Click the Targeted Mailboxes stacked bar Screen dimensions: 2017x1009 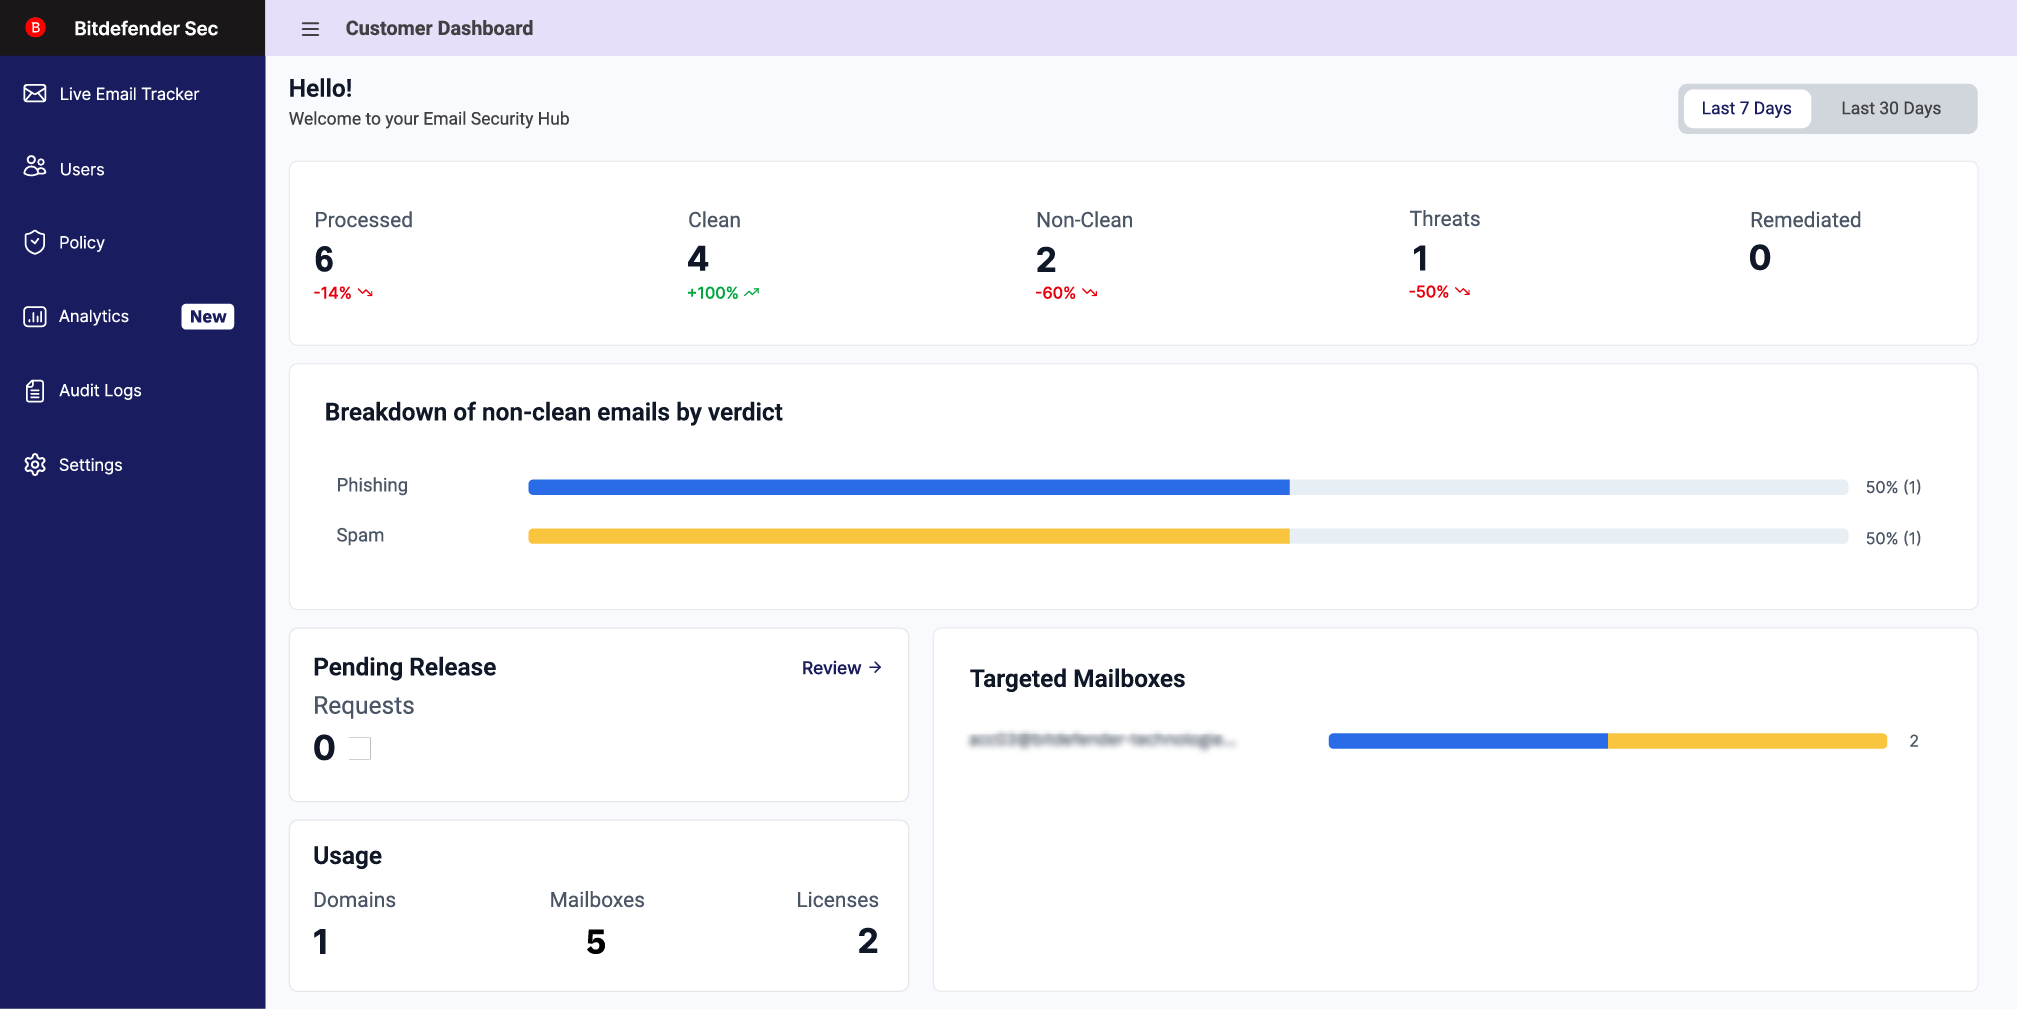pyautogui.click(x=1606, y=741)
